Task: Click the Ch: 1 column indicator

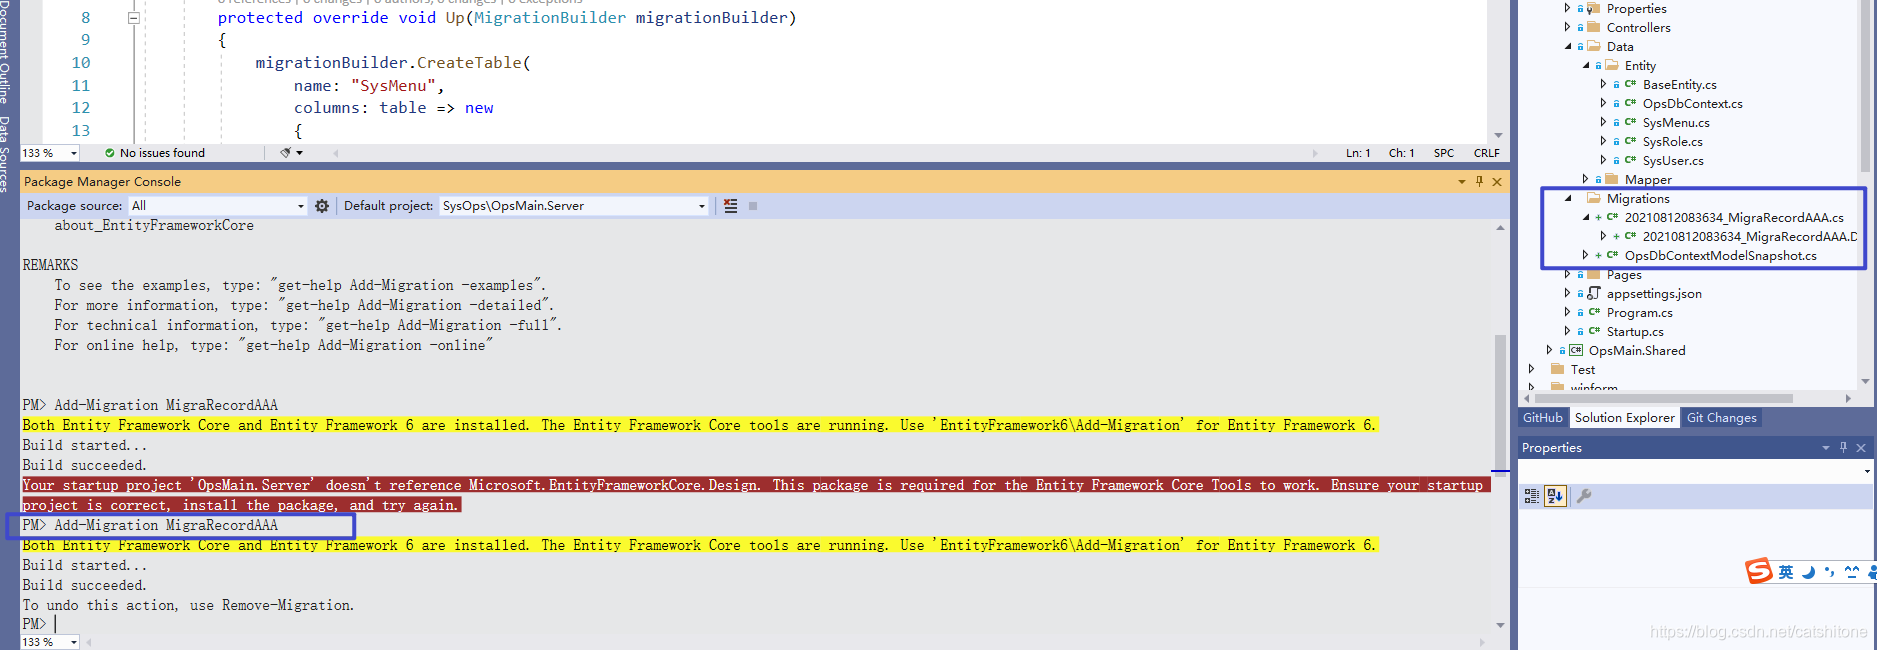Action: pyautogui.click(x=1401, y=153)
